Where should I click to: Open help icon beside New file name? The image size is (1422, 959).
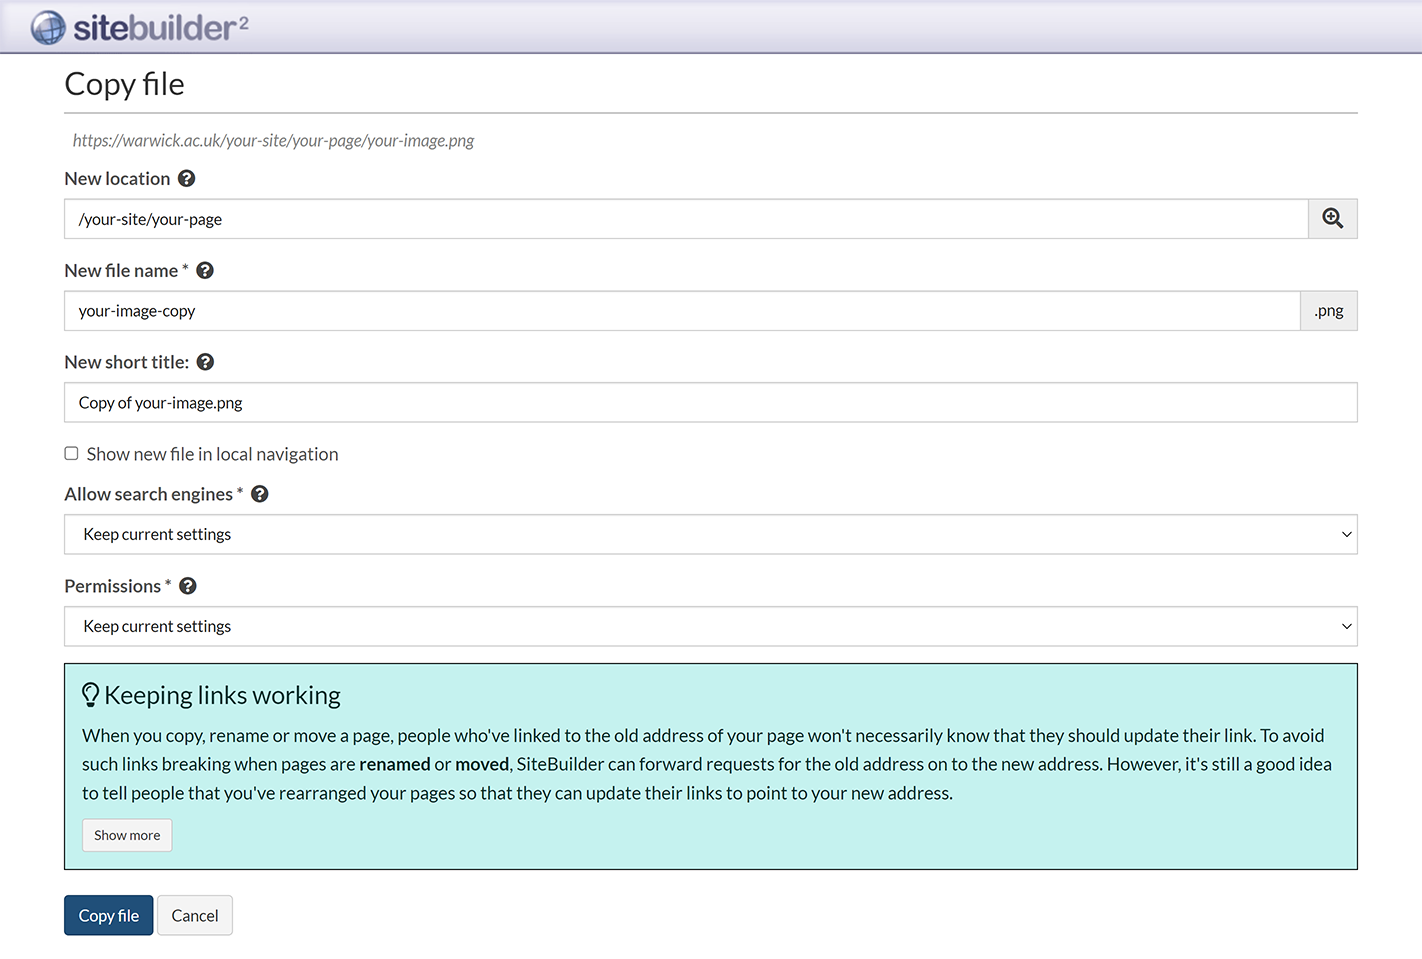click(x=205, y=271)
